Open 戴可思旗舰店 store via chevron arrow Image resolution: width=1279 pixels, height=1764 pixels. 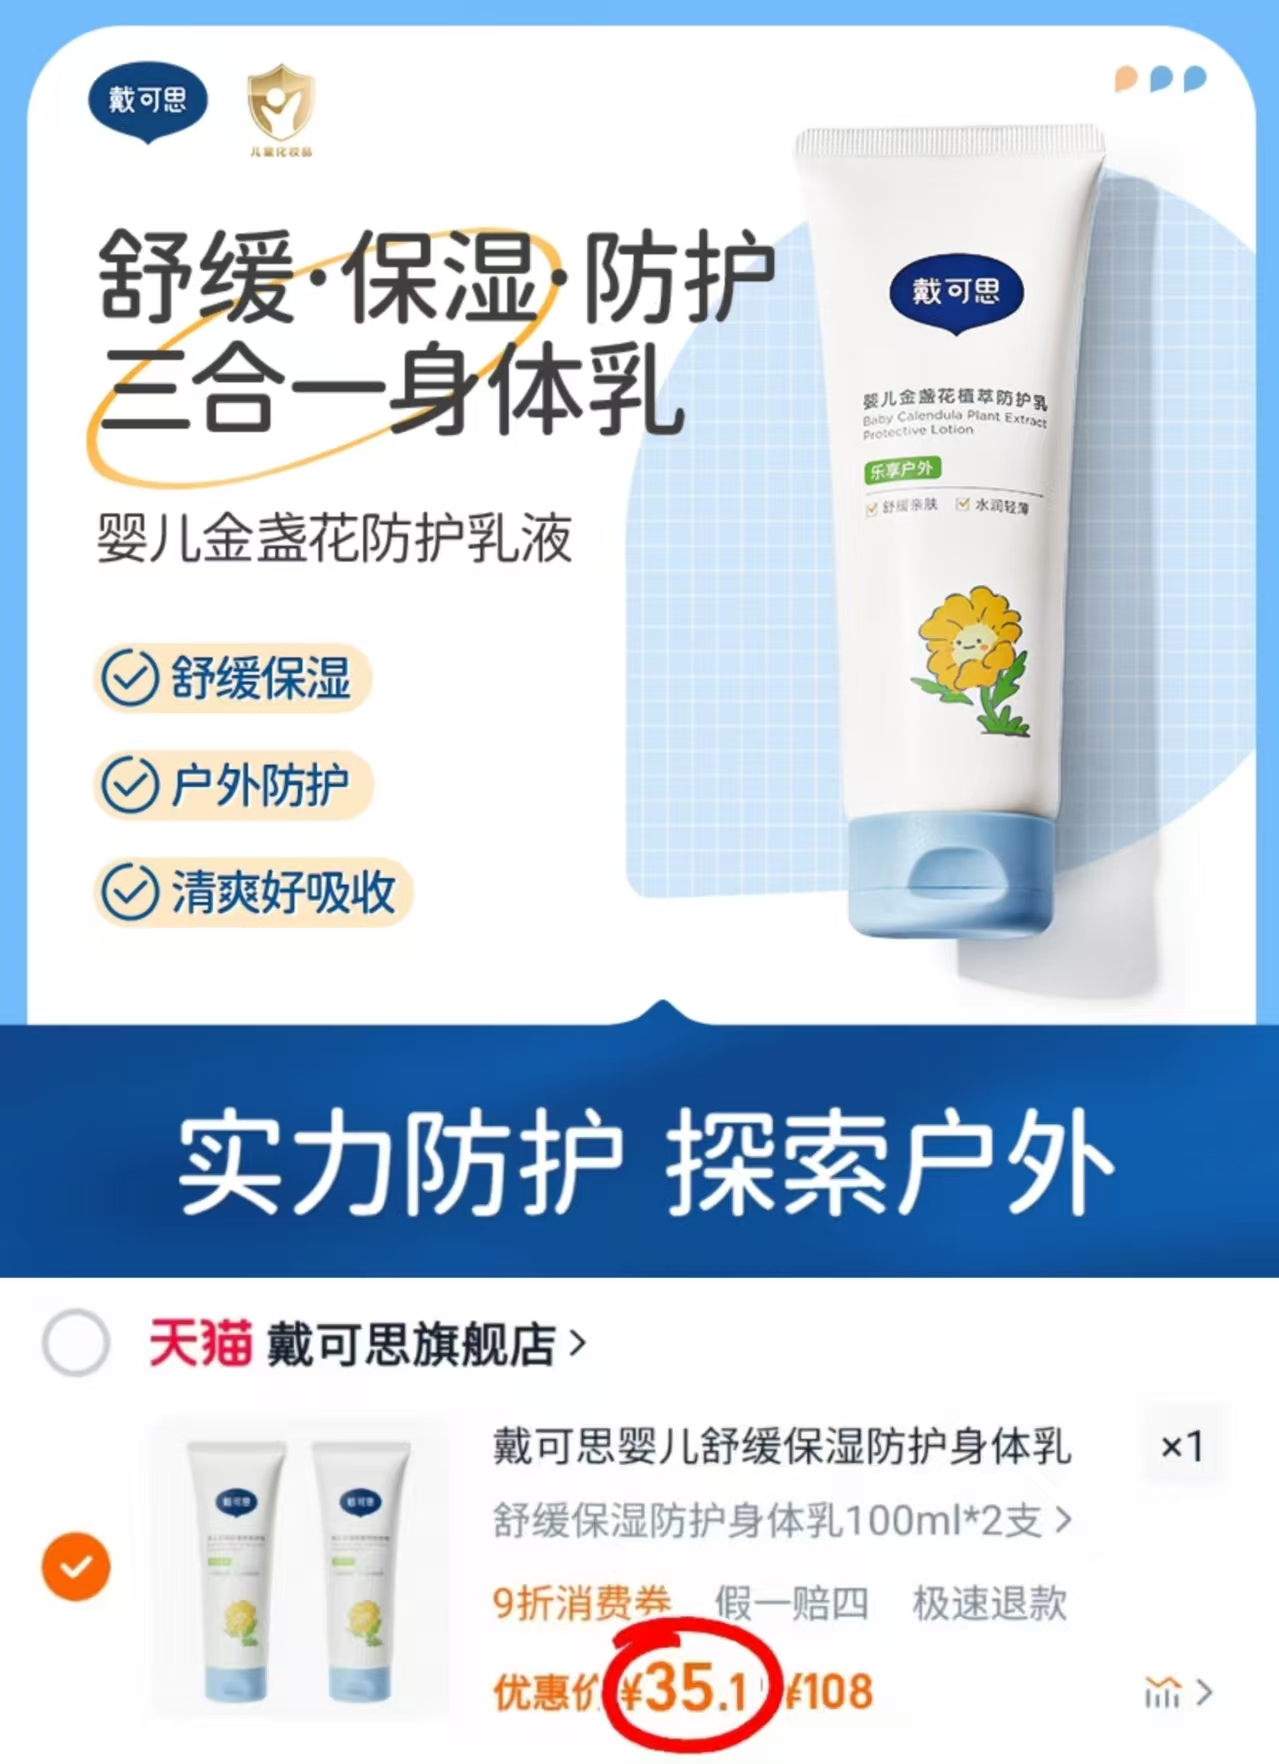click(577, 1343)
